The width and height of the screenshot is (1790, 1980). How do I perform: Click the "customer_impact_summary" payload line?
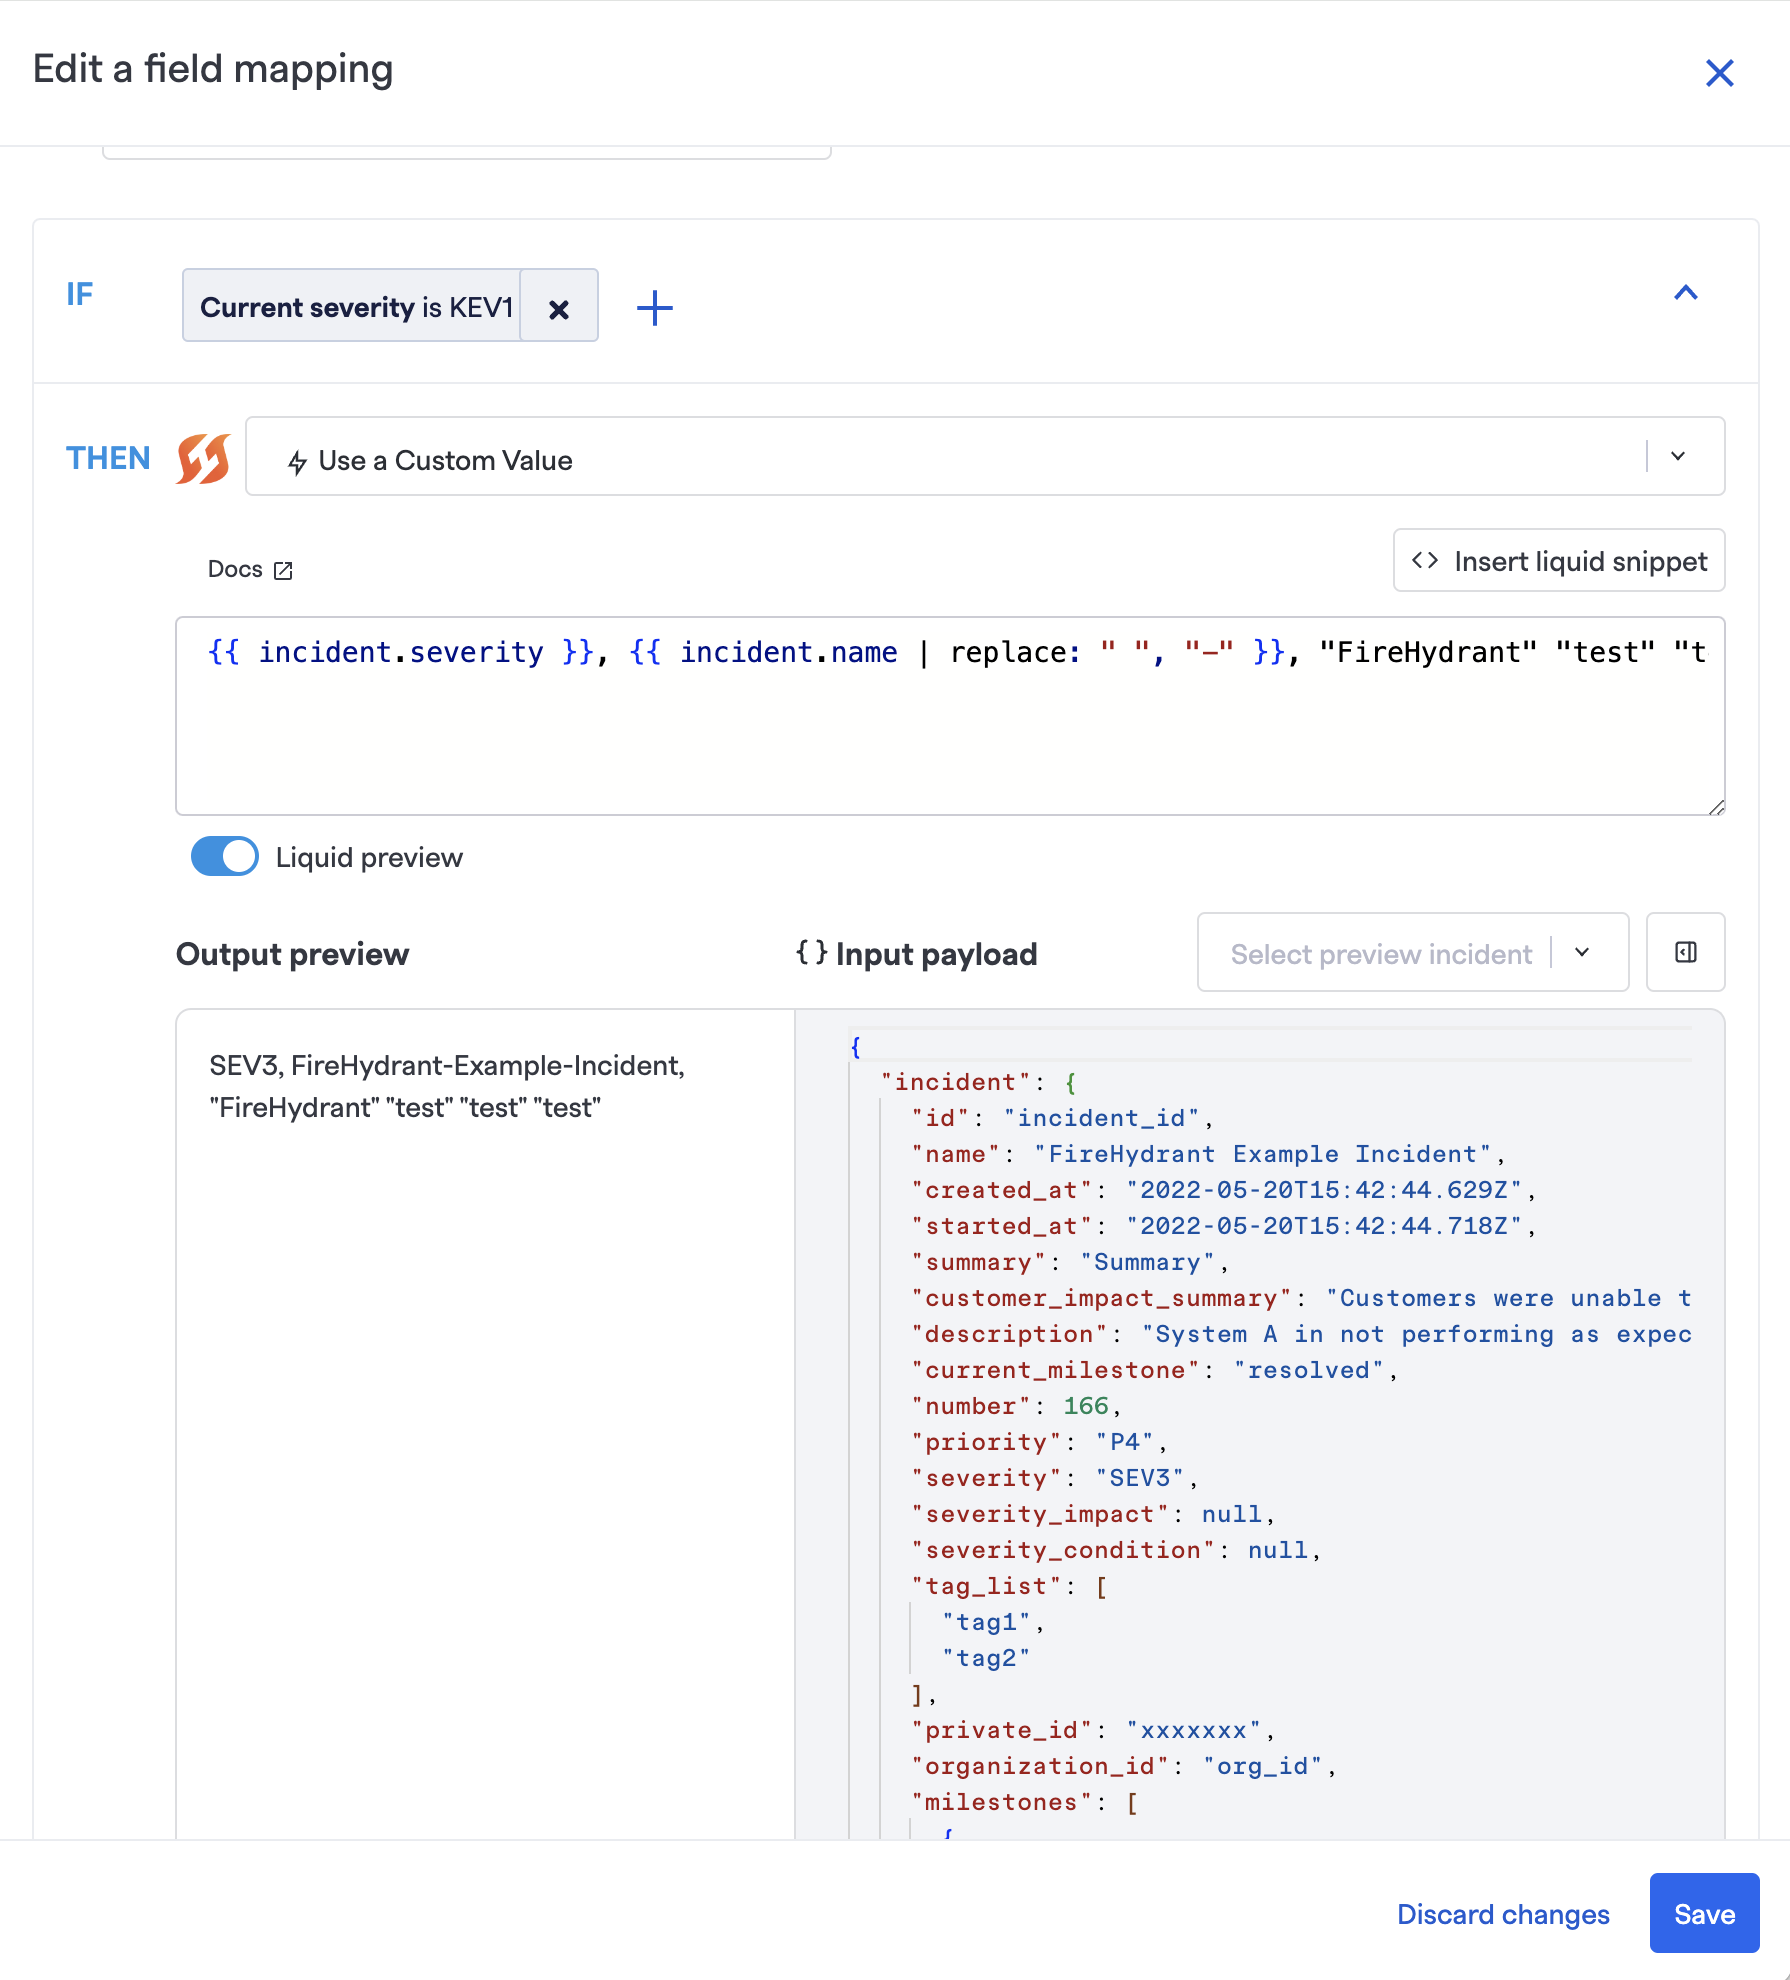[1301, 1298]
